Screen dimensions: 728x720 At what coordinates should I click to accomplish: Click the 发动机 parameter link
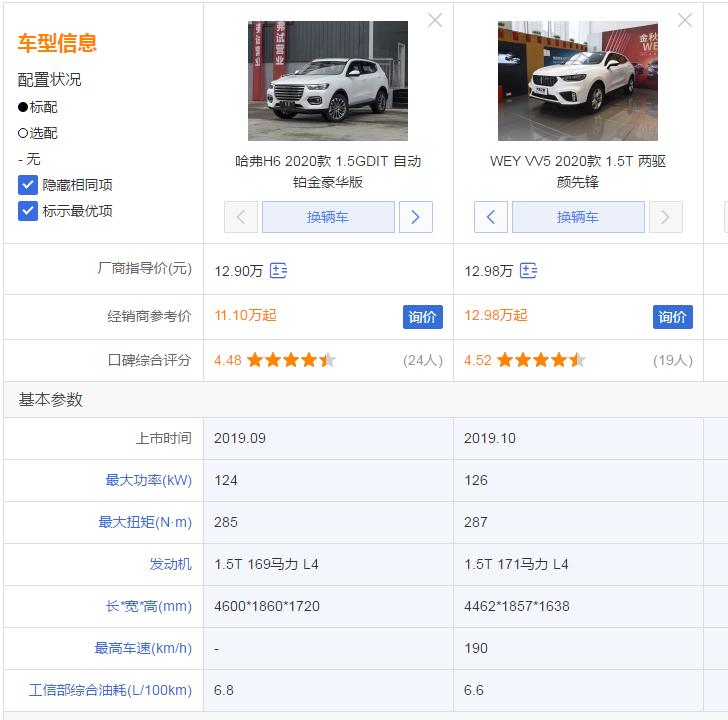tap(170, 564)
